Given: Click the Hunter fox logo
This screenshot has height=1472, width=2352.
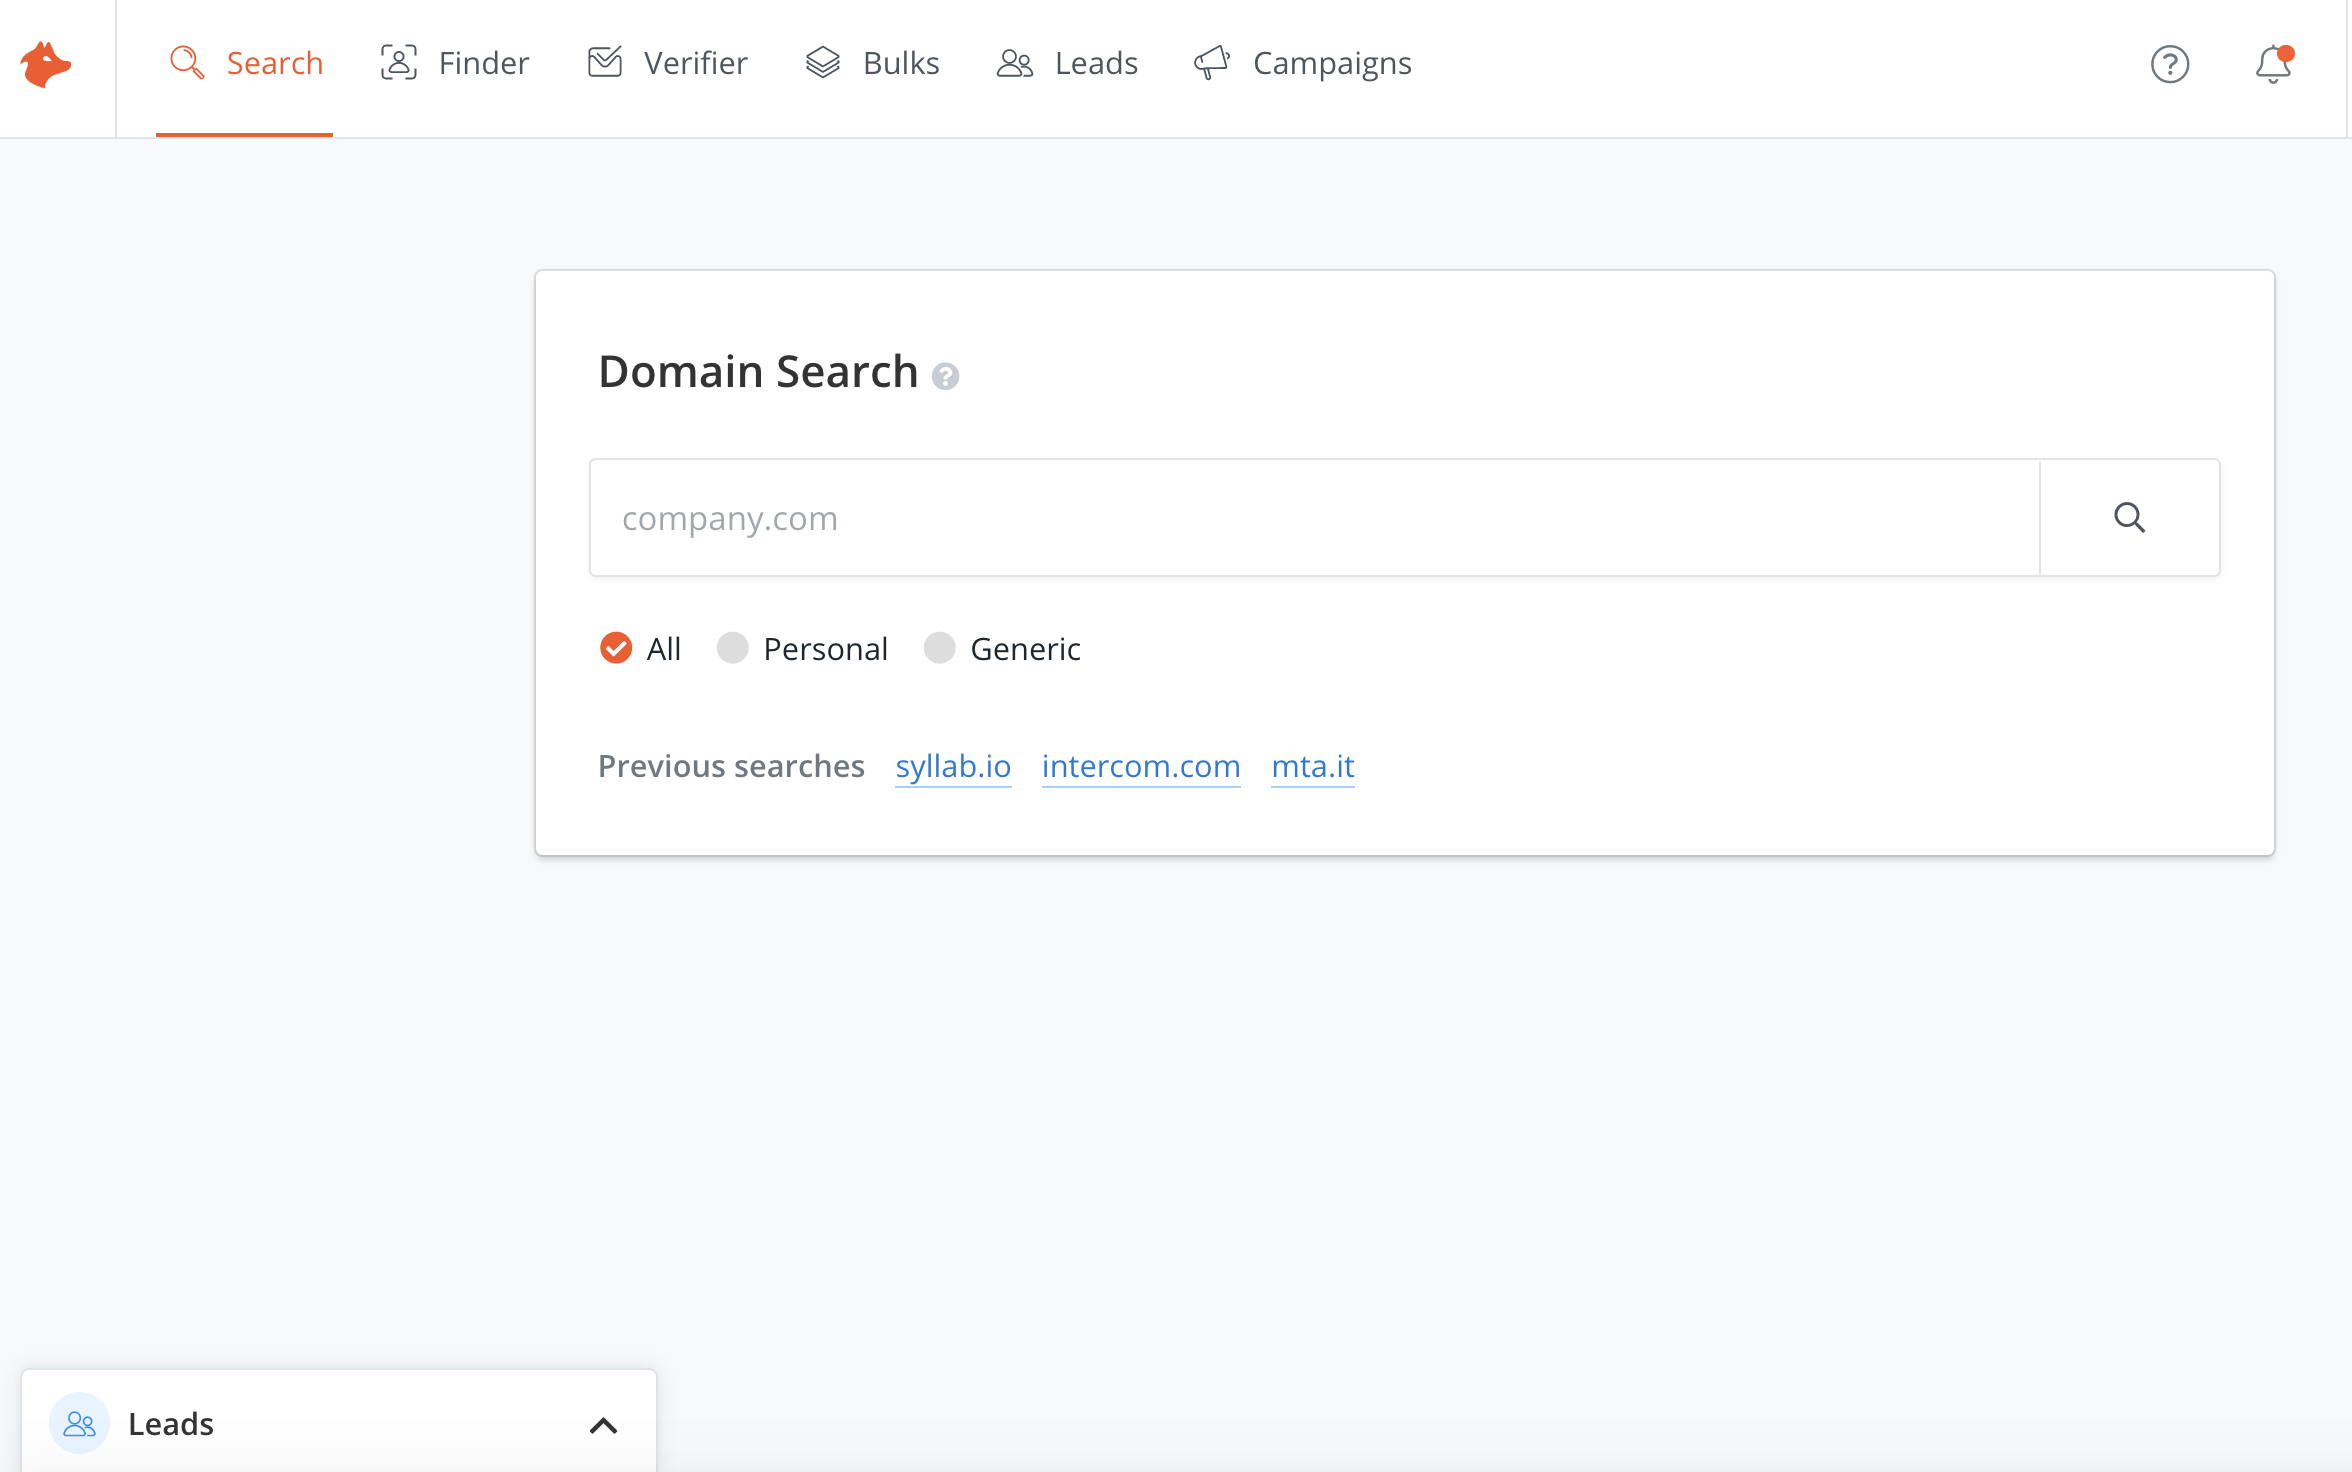Looking at the screenshot, I should [46, 65].
